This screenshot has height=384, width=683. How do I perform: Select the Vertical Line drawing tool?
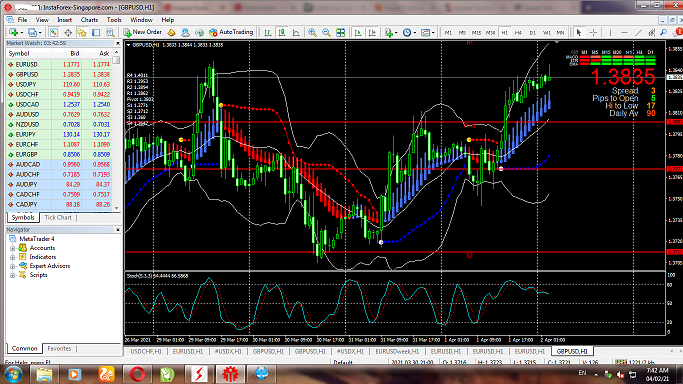point(610,33)
